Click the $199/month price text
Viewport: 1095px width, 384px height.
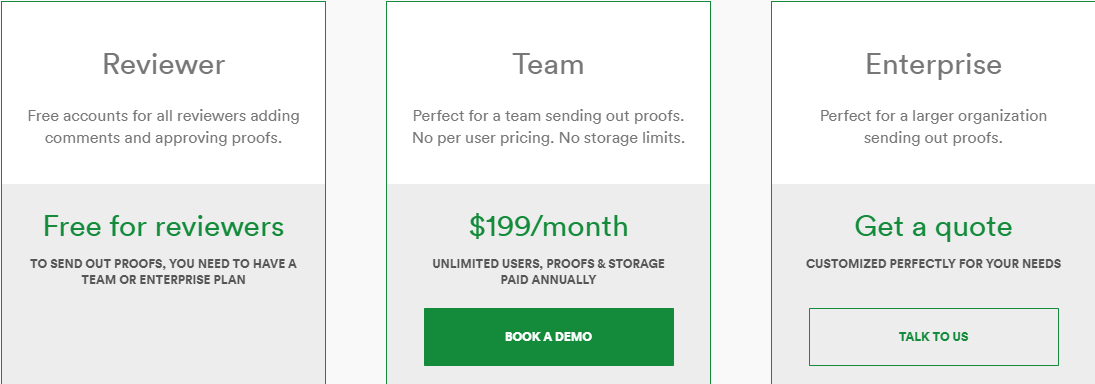548,226
